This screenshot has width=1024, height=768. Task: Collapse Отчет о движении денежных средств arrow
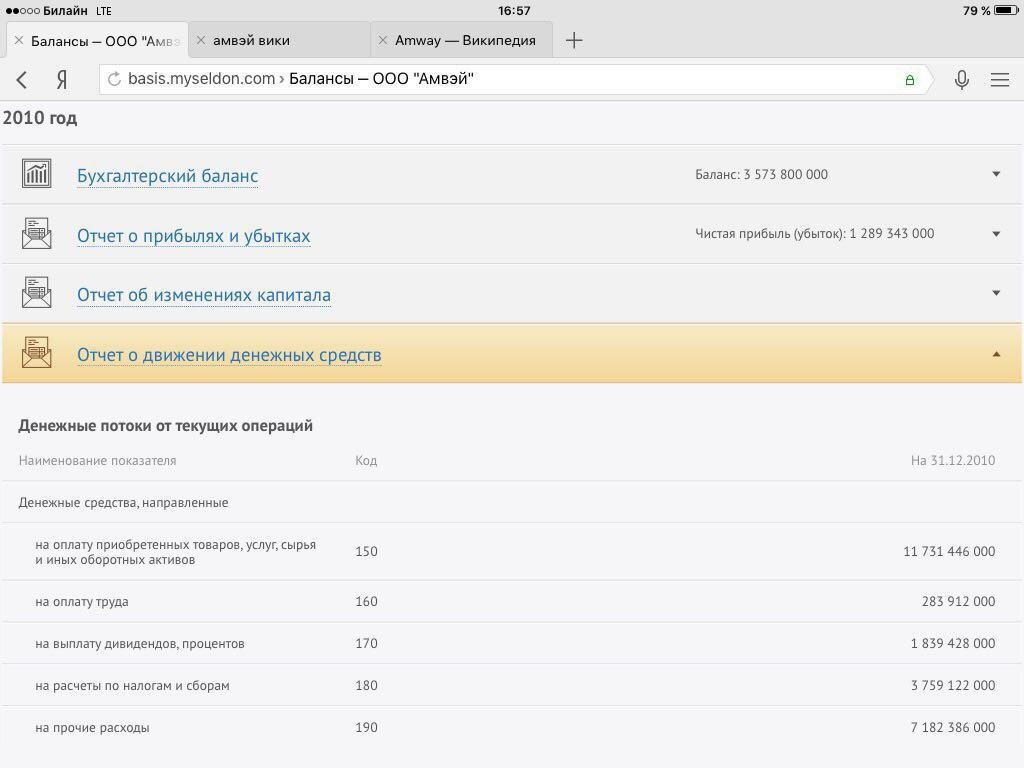995,354
